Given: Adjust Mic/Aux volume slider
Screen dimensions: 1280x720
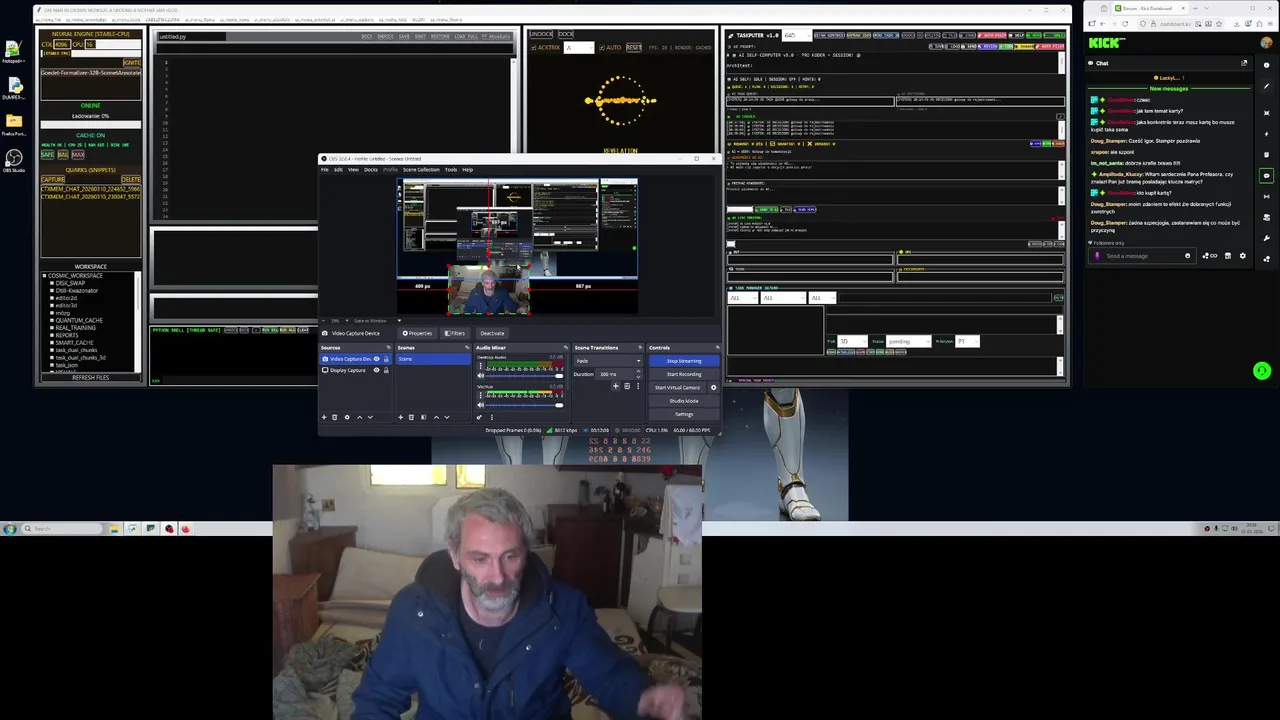Looking at the screenshot, I should click(523, 405).
